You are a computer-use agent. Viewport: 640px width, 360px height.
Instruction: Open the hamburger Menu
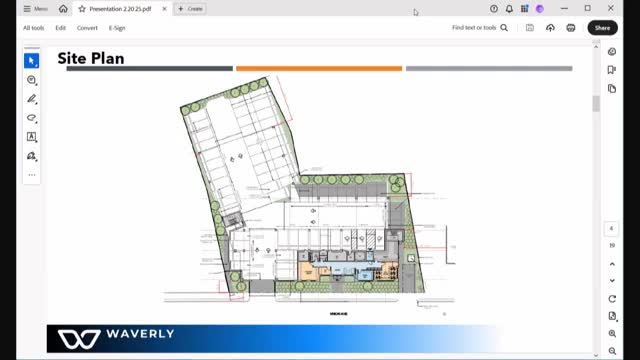pos(35,9)
